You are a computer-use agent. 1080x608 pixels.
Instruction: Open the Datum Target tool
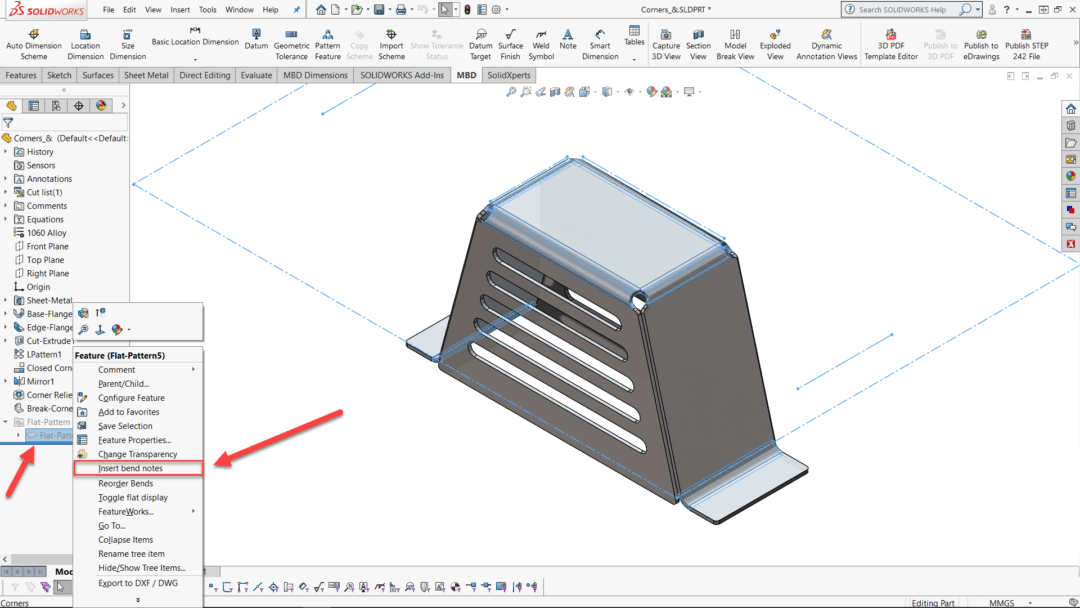(481, 42)
